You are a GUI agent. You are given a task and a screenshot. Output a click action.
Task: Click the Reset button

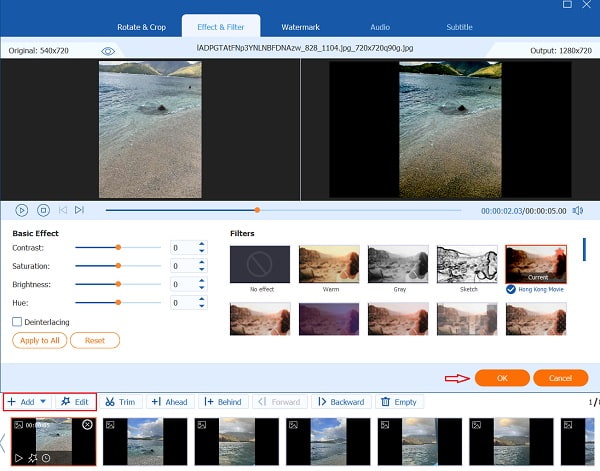(x=95, y=341)
